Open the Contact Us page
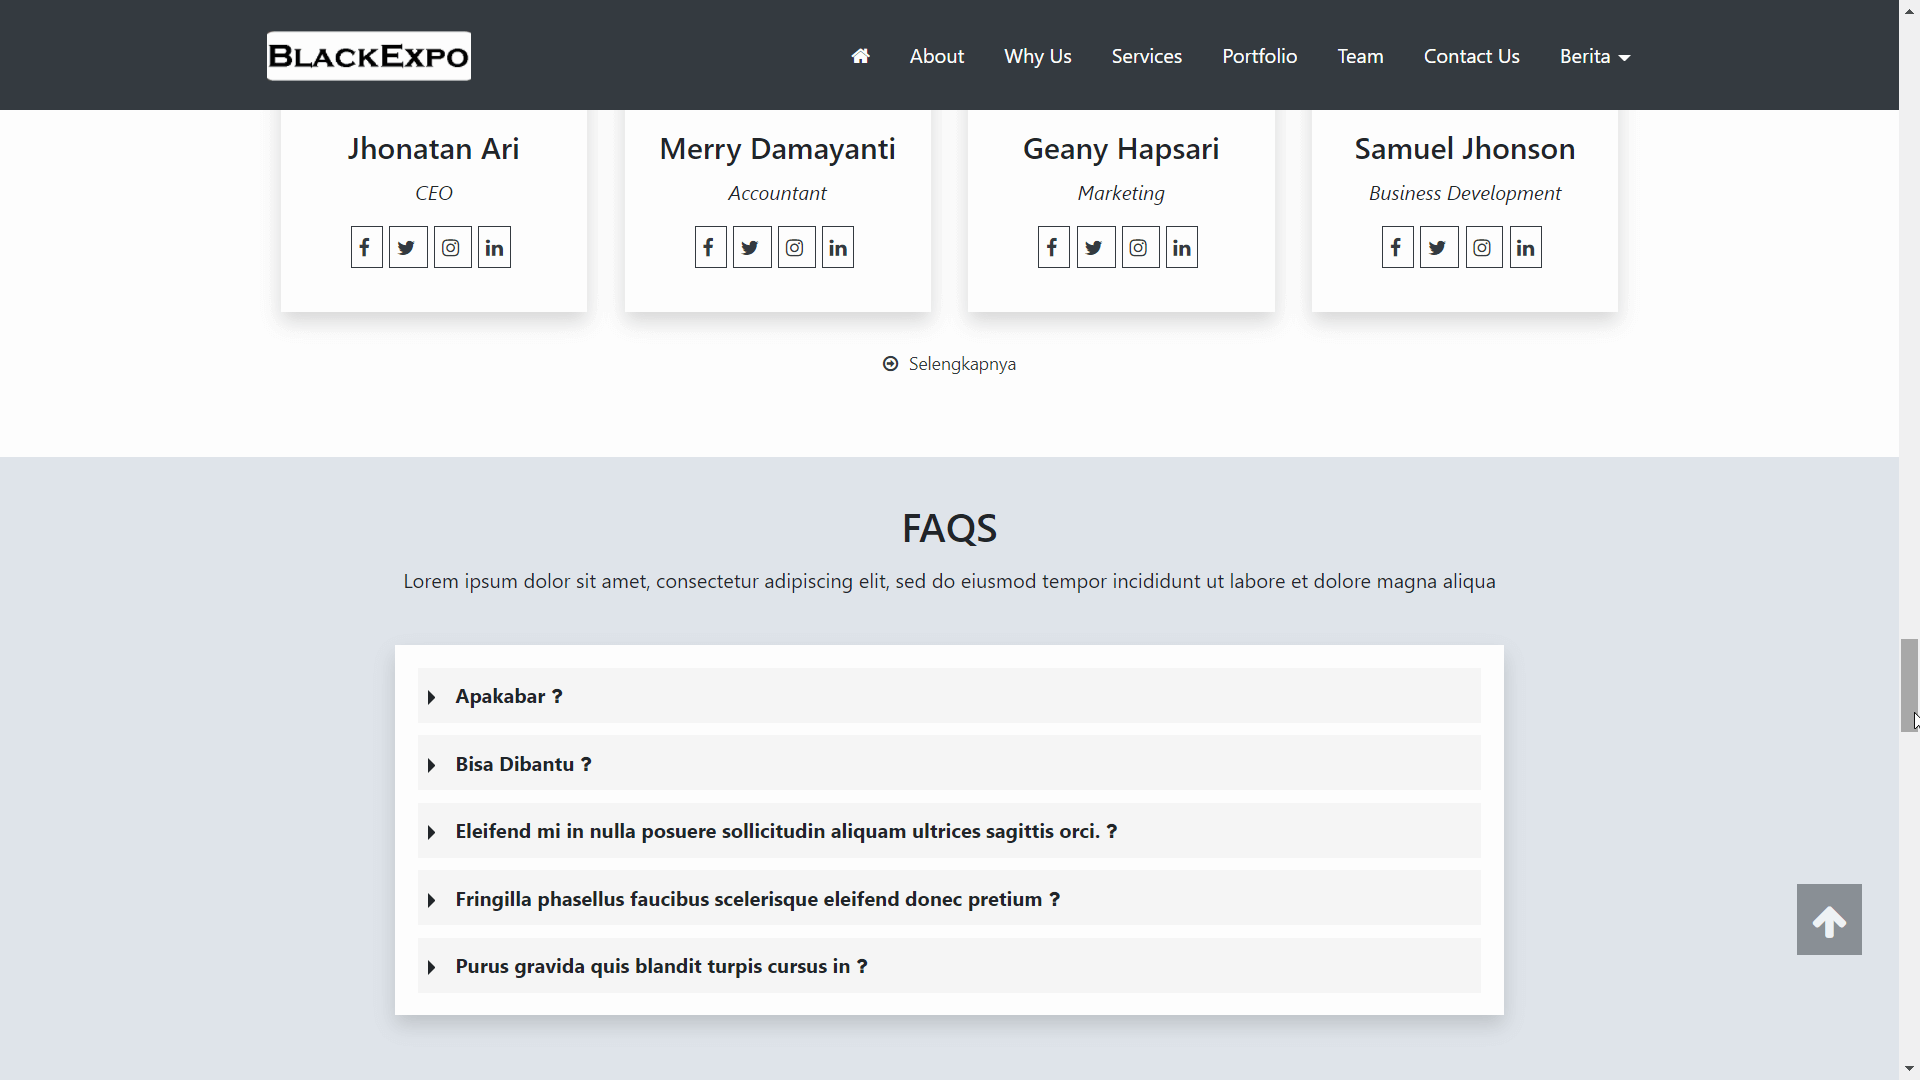Viewport: 1920px width, 1080px height. [1471, 55]
